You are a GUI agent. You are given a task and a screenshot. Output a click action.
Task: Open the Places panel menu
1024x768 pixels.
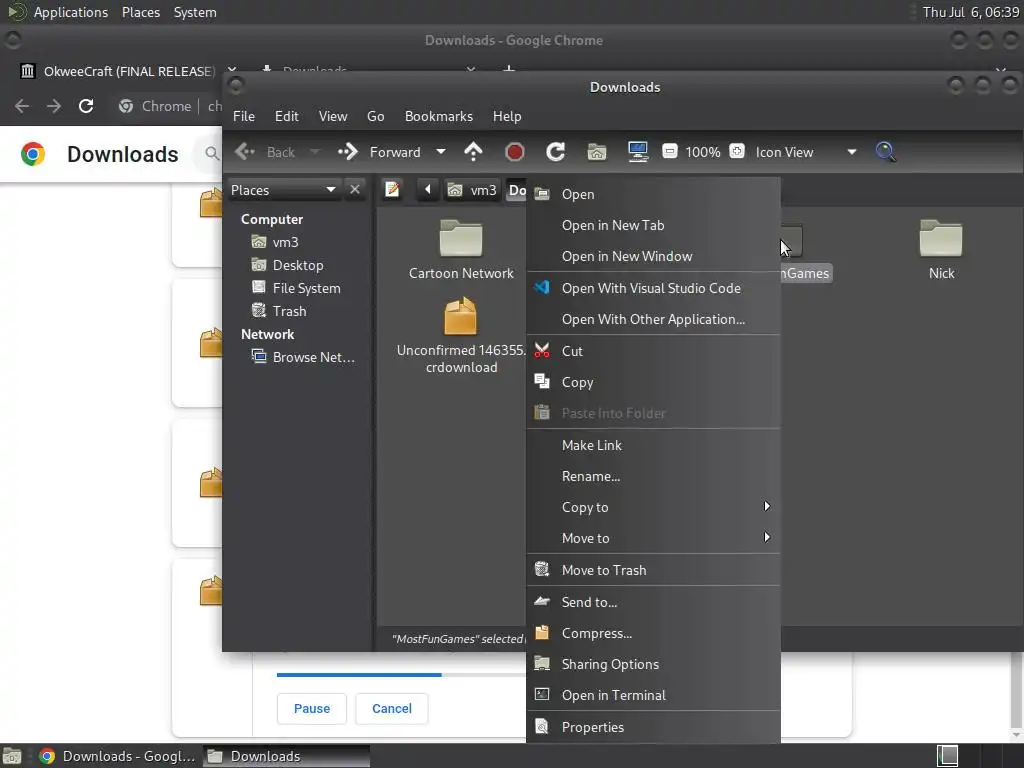(141, 12)
